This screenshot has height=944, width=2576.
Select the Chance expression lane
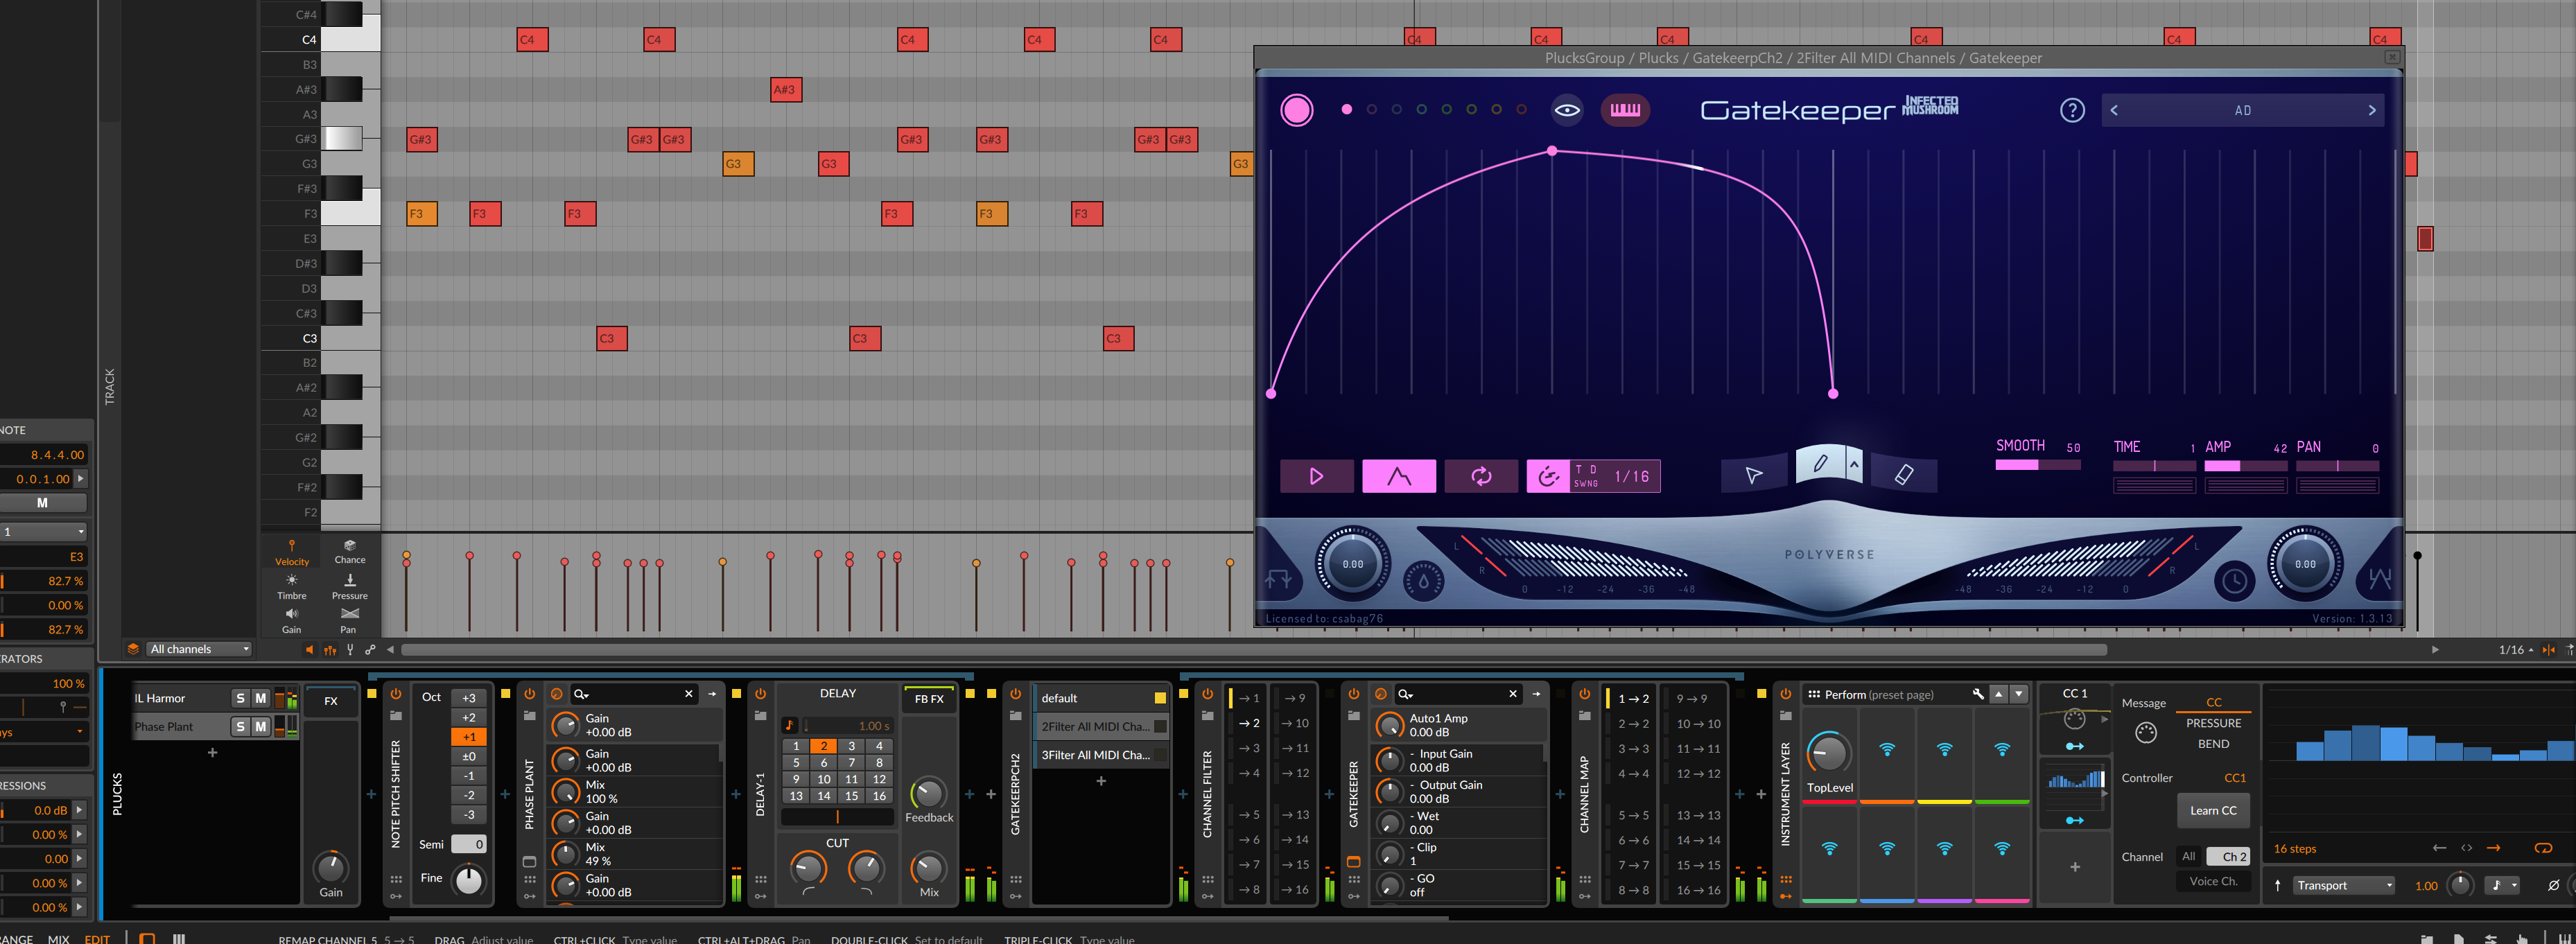pos(350,553)
